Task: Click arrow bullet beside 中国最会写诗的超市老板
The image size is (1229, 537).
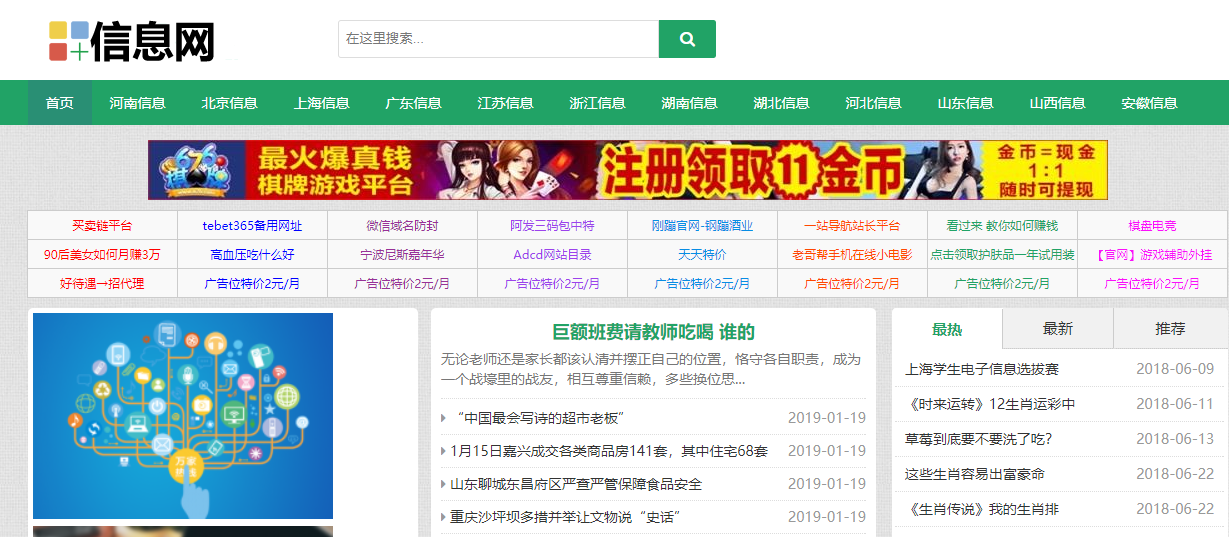Action: click(443, 418)
